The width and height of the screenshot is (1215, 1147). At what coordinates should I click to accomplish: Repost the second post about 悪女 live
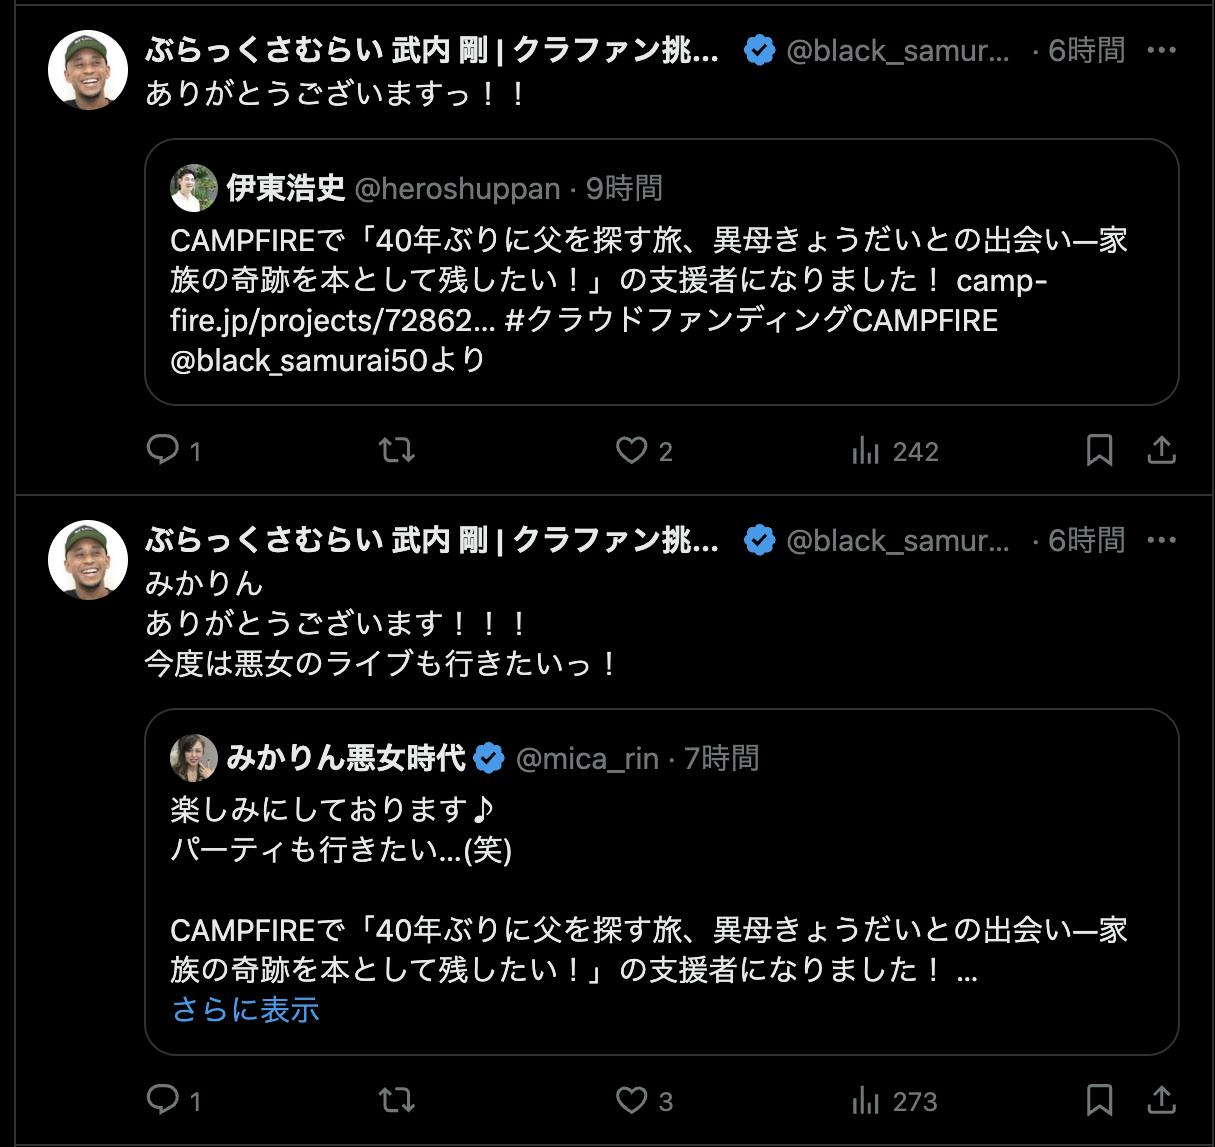click(397, 1100)
